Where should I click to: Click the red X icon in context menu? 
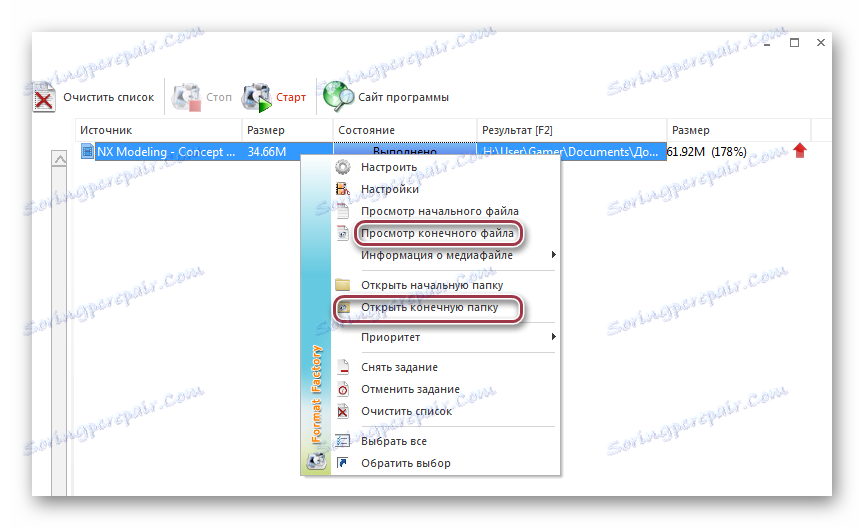343,411
